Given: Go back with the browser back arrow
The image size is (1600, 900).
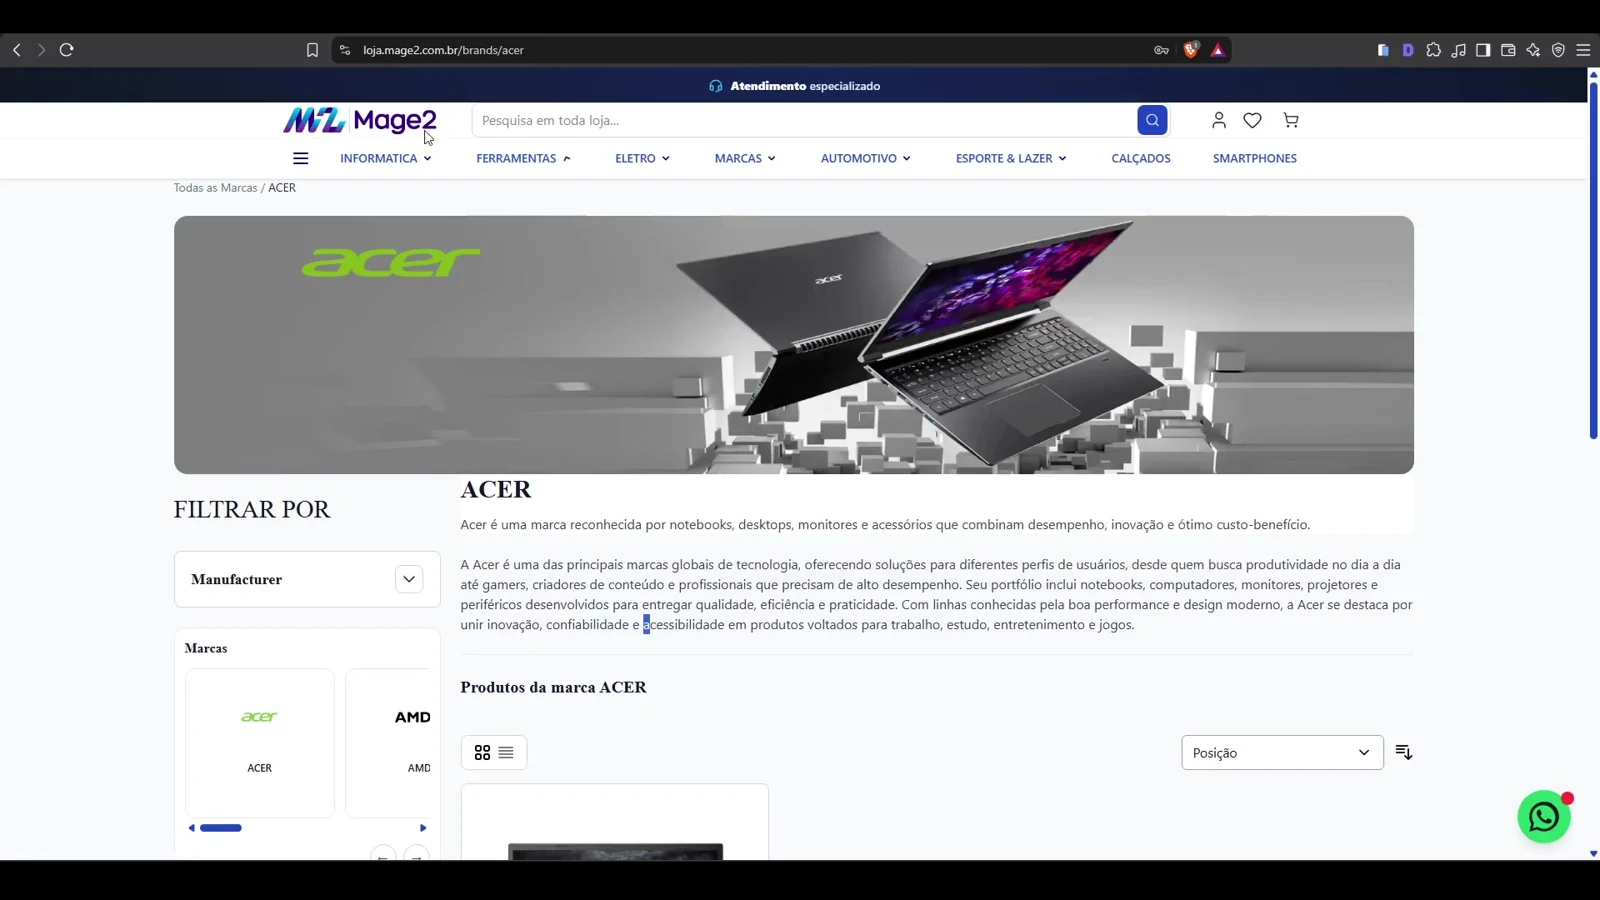Looking at the screenshot, I should 17,50.
